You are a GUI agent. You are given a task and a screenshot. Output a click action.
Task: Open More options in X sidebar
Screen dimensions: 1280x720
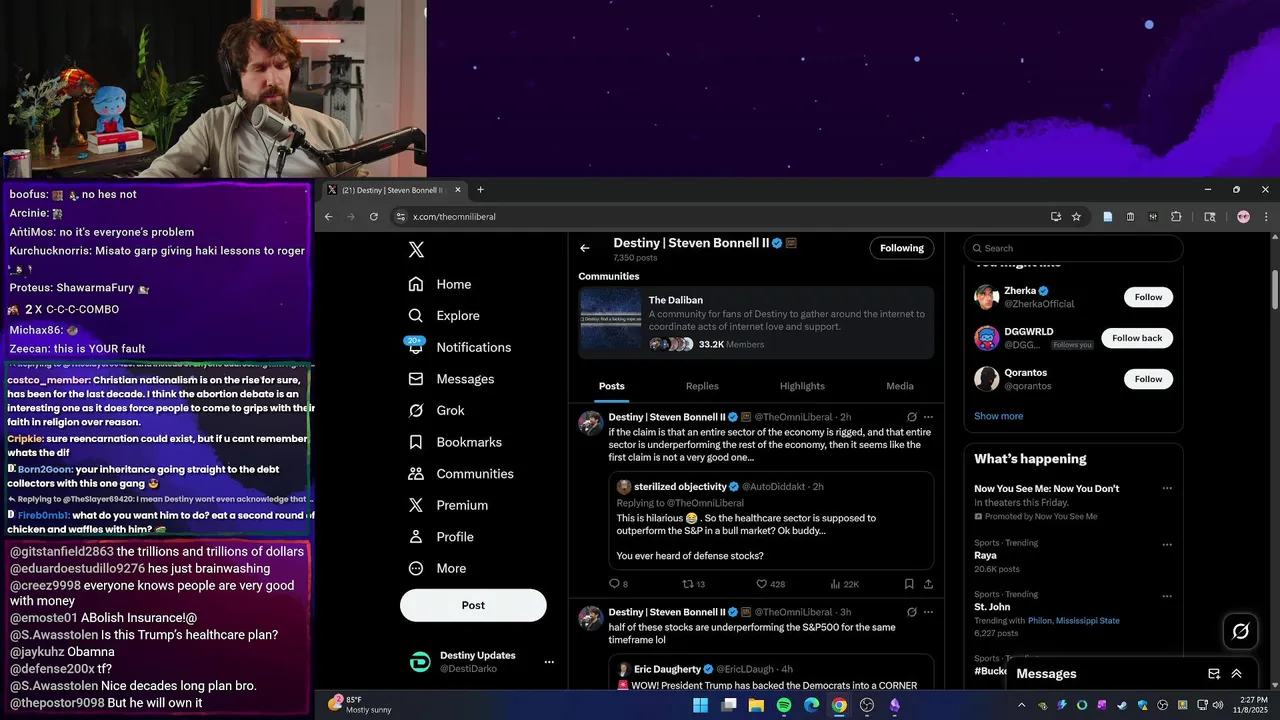pos(438,568)
